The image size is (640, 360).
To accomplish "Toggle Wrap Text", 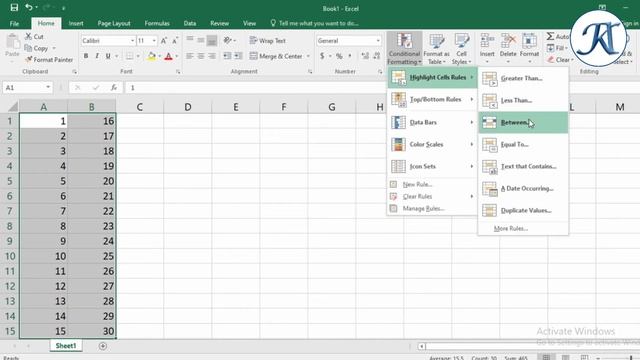I will tap(268, 40).
